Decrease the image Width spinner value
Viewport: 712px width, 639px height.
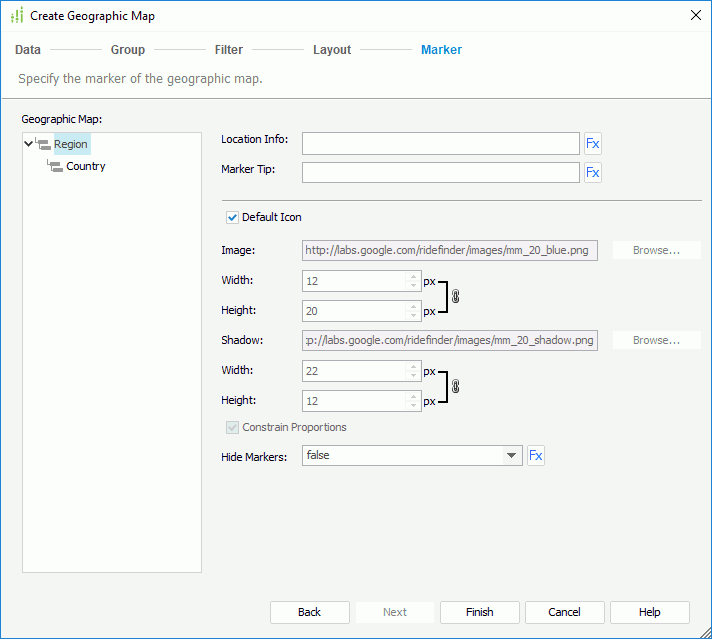point(413,285)
